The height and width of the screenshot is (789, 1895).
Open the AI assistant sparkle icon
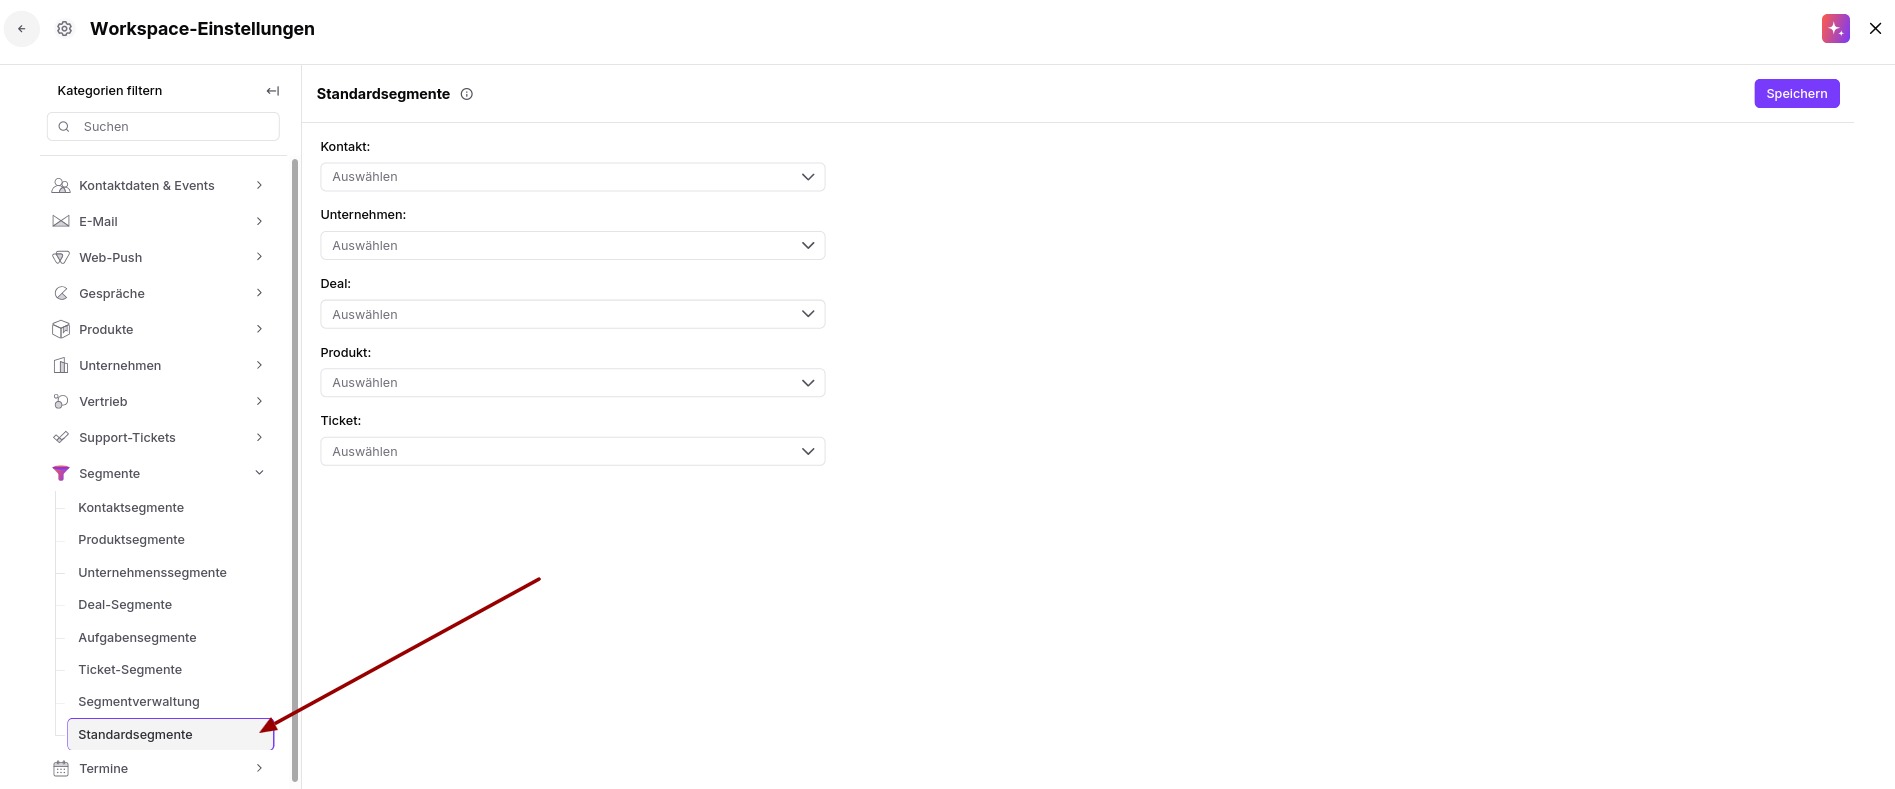tap(1835, 29)
